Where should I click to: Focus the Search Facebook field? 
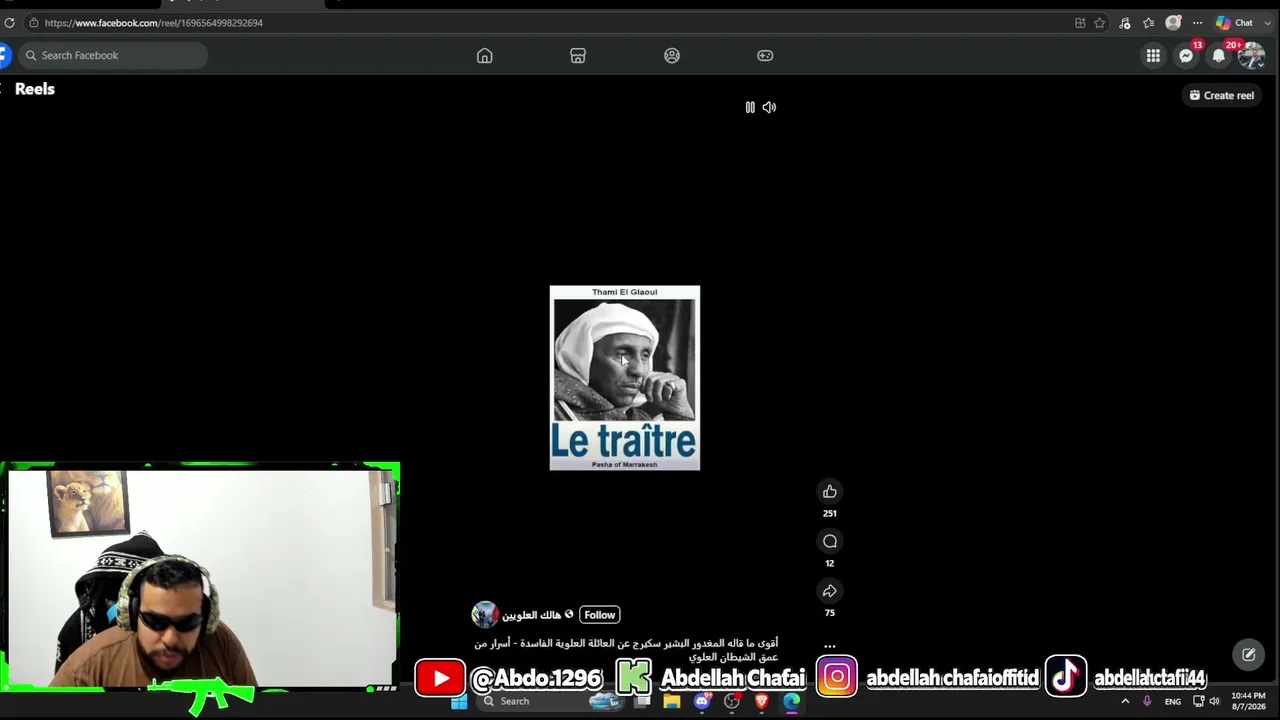click(113, 55)
